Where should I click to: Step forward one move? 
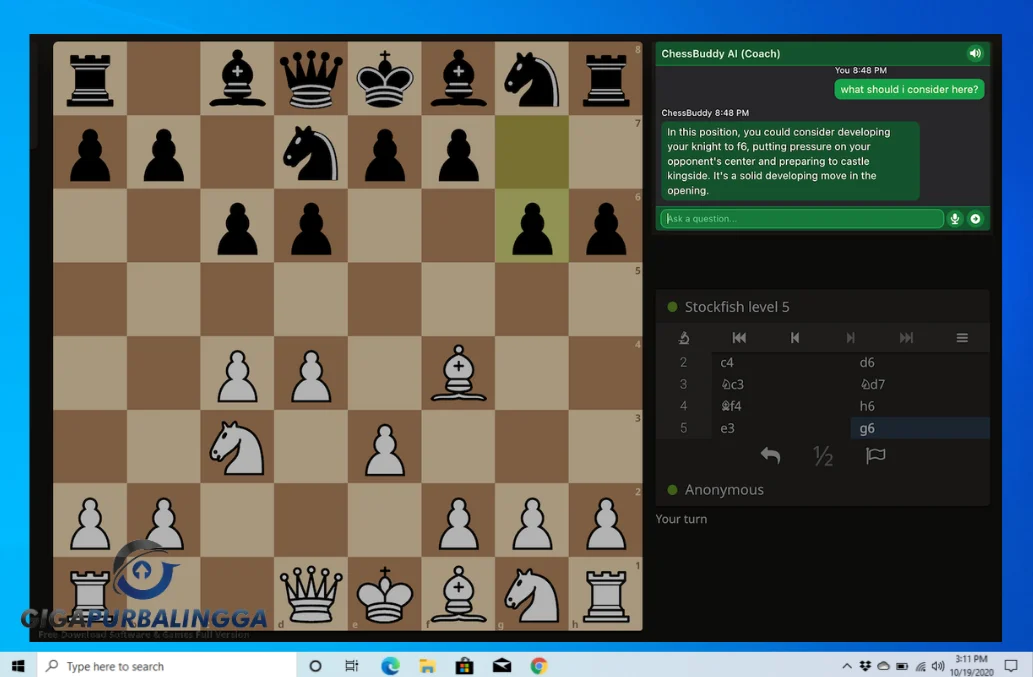[851, 338]
